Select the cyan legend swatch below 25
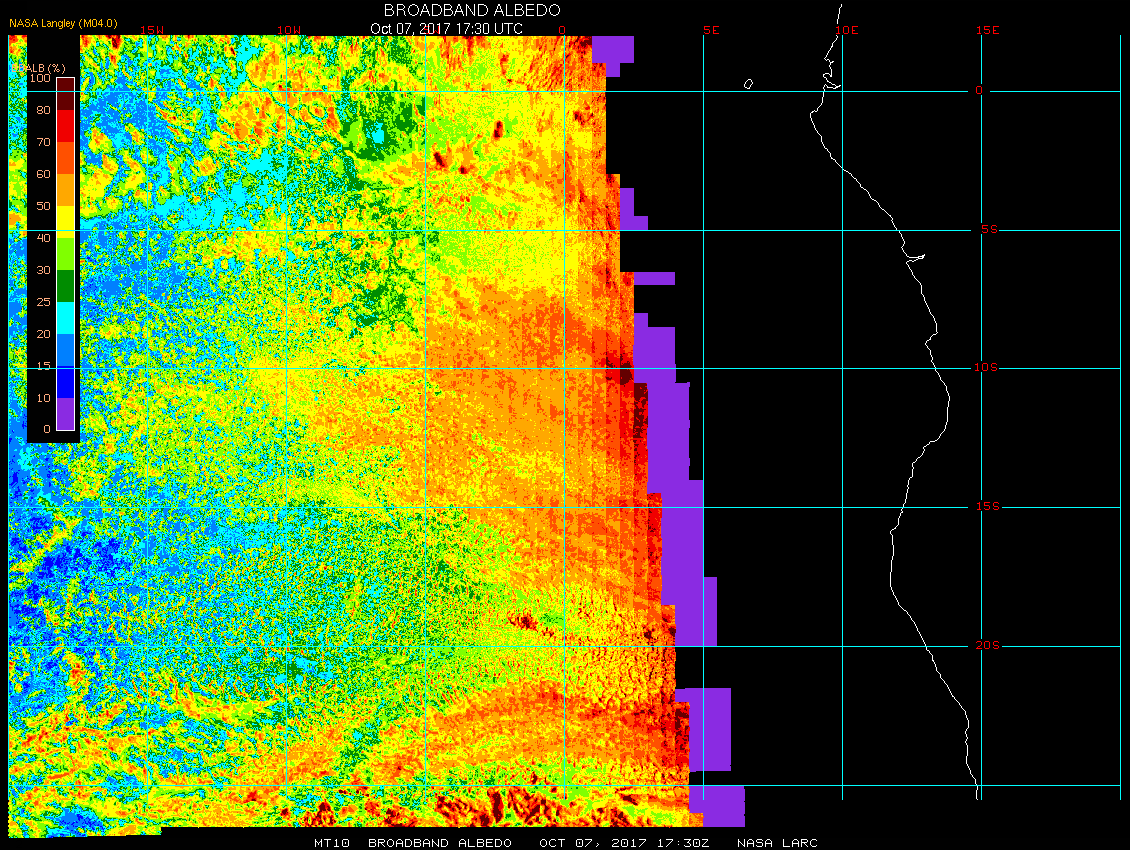 (x=66, y=318)
